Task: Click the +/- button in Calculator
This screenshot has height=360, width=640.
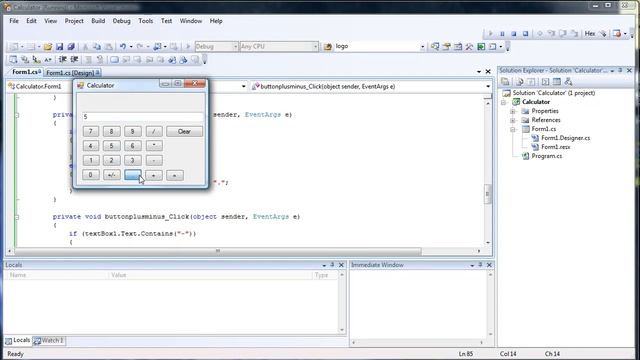Action: pos(111,175)
